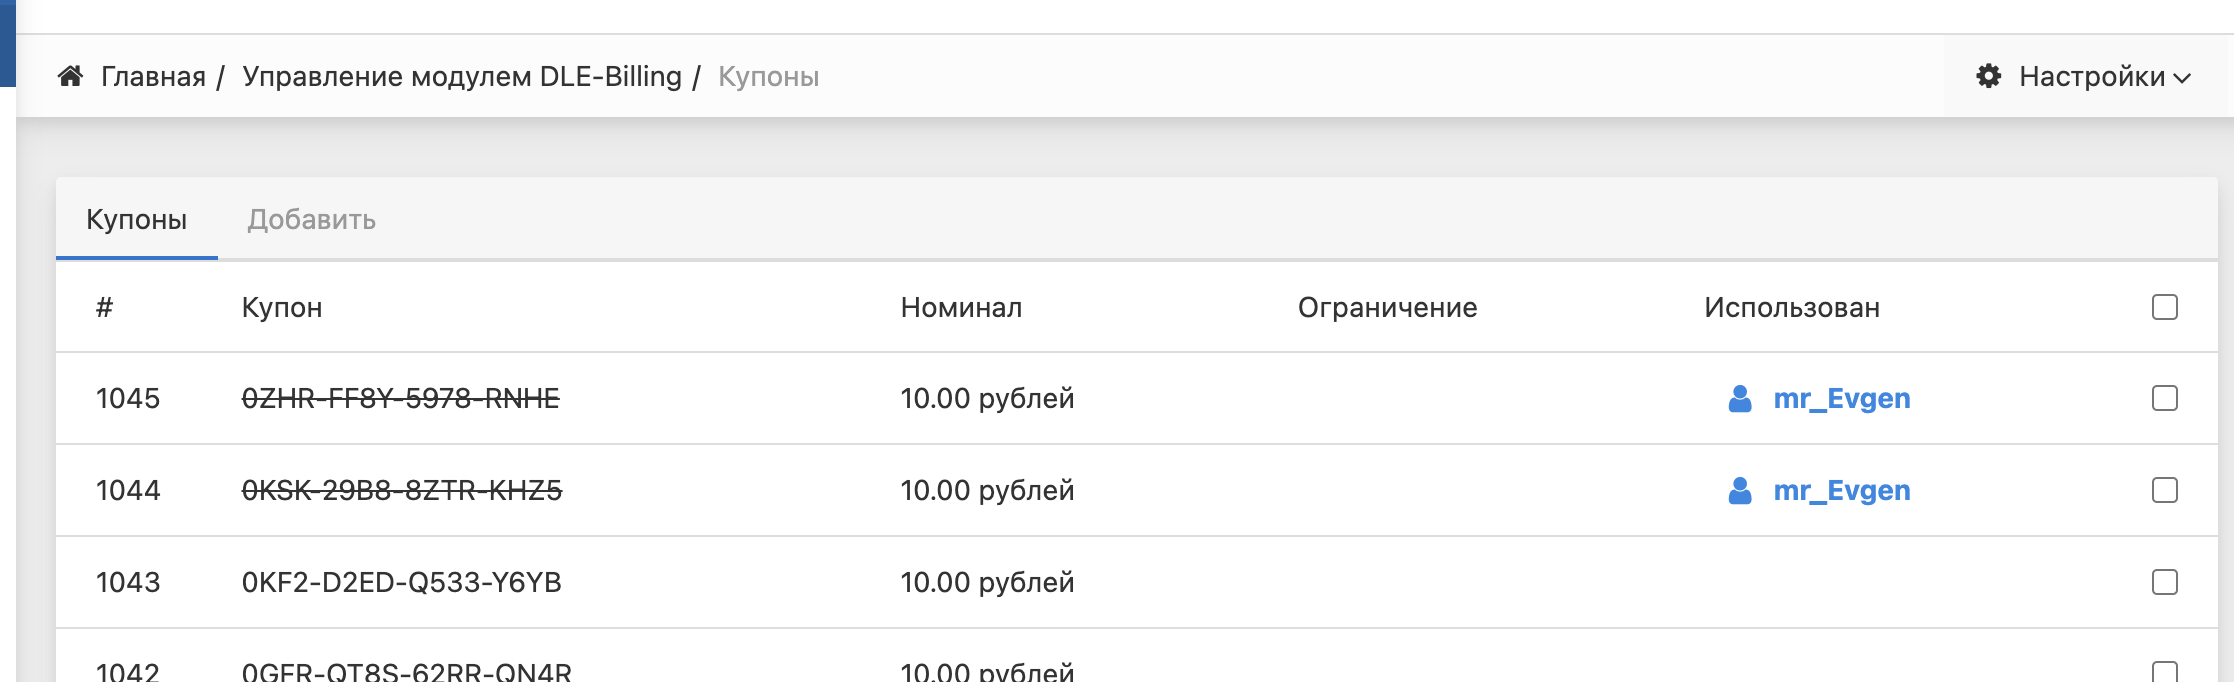Click user icon in row 1045
Image resolution: width=2234 pixels, height=682 pixels.
coord(1740,399)
